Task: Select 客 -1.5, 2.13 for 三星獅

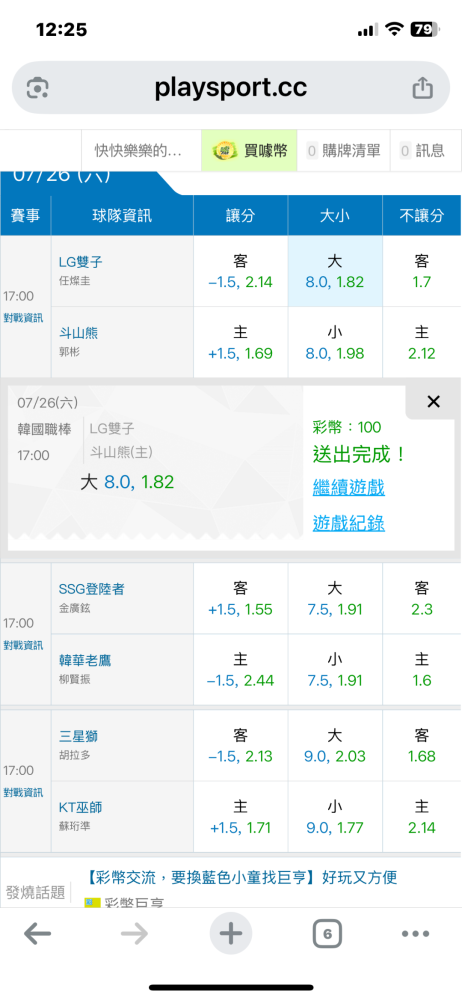Action: 241,746
